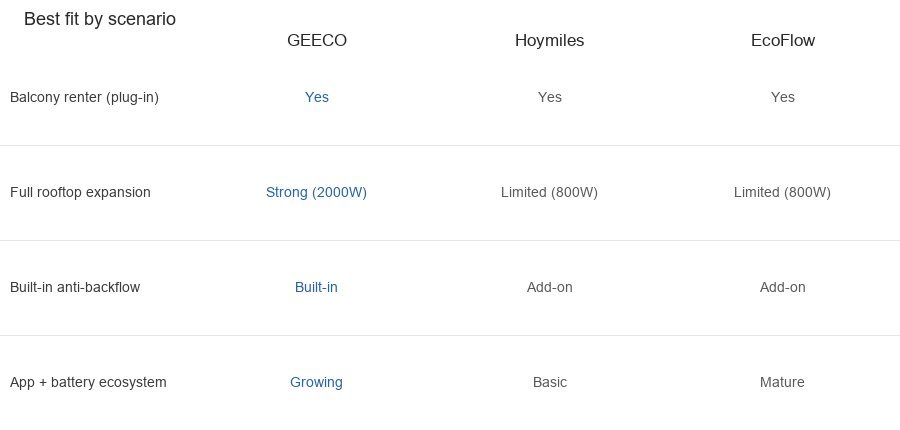Click EcoFlow 'Add-on' anti-backflow cell

coord(782,287)
